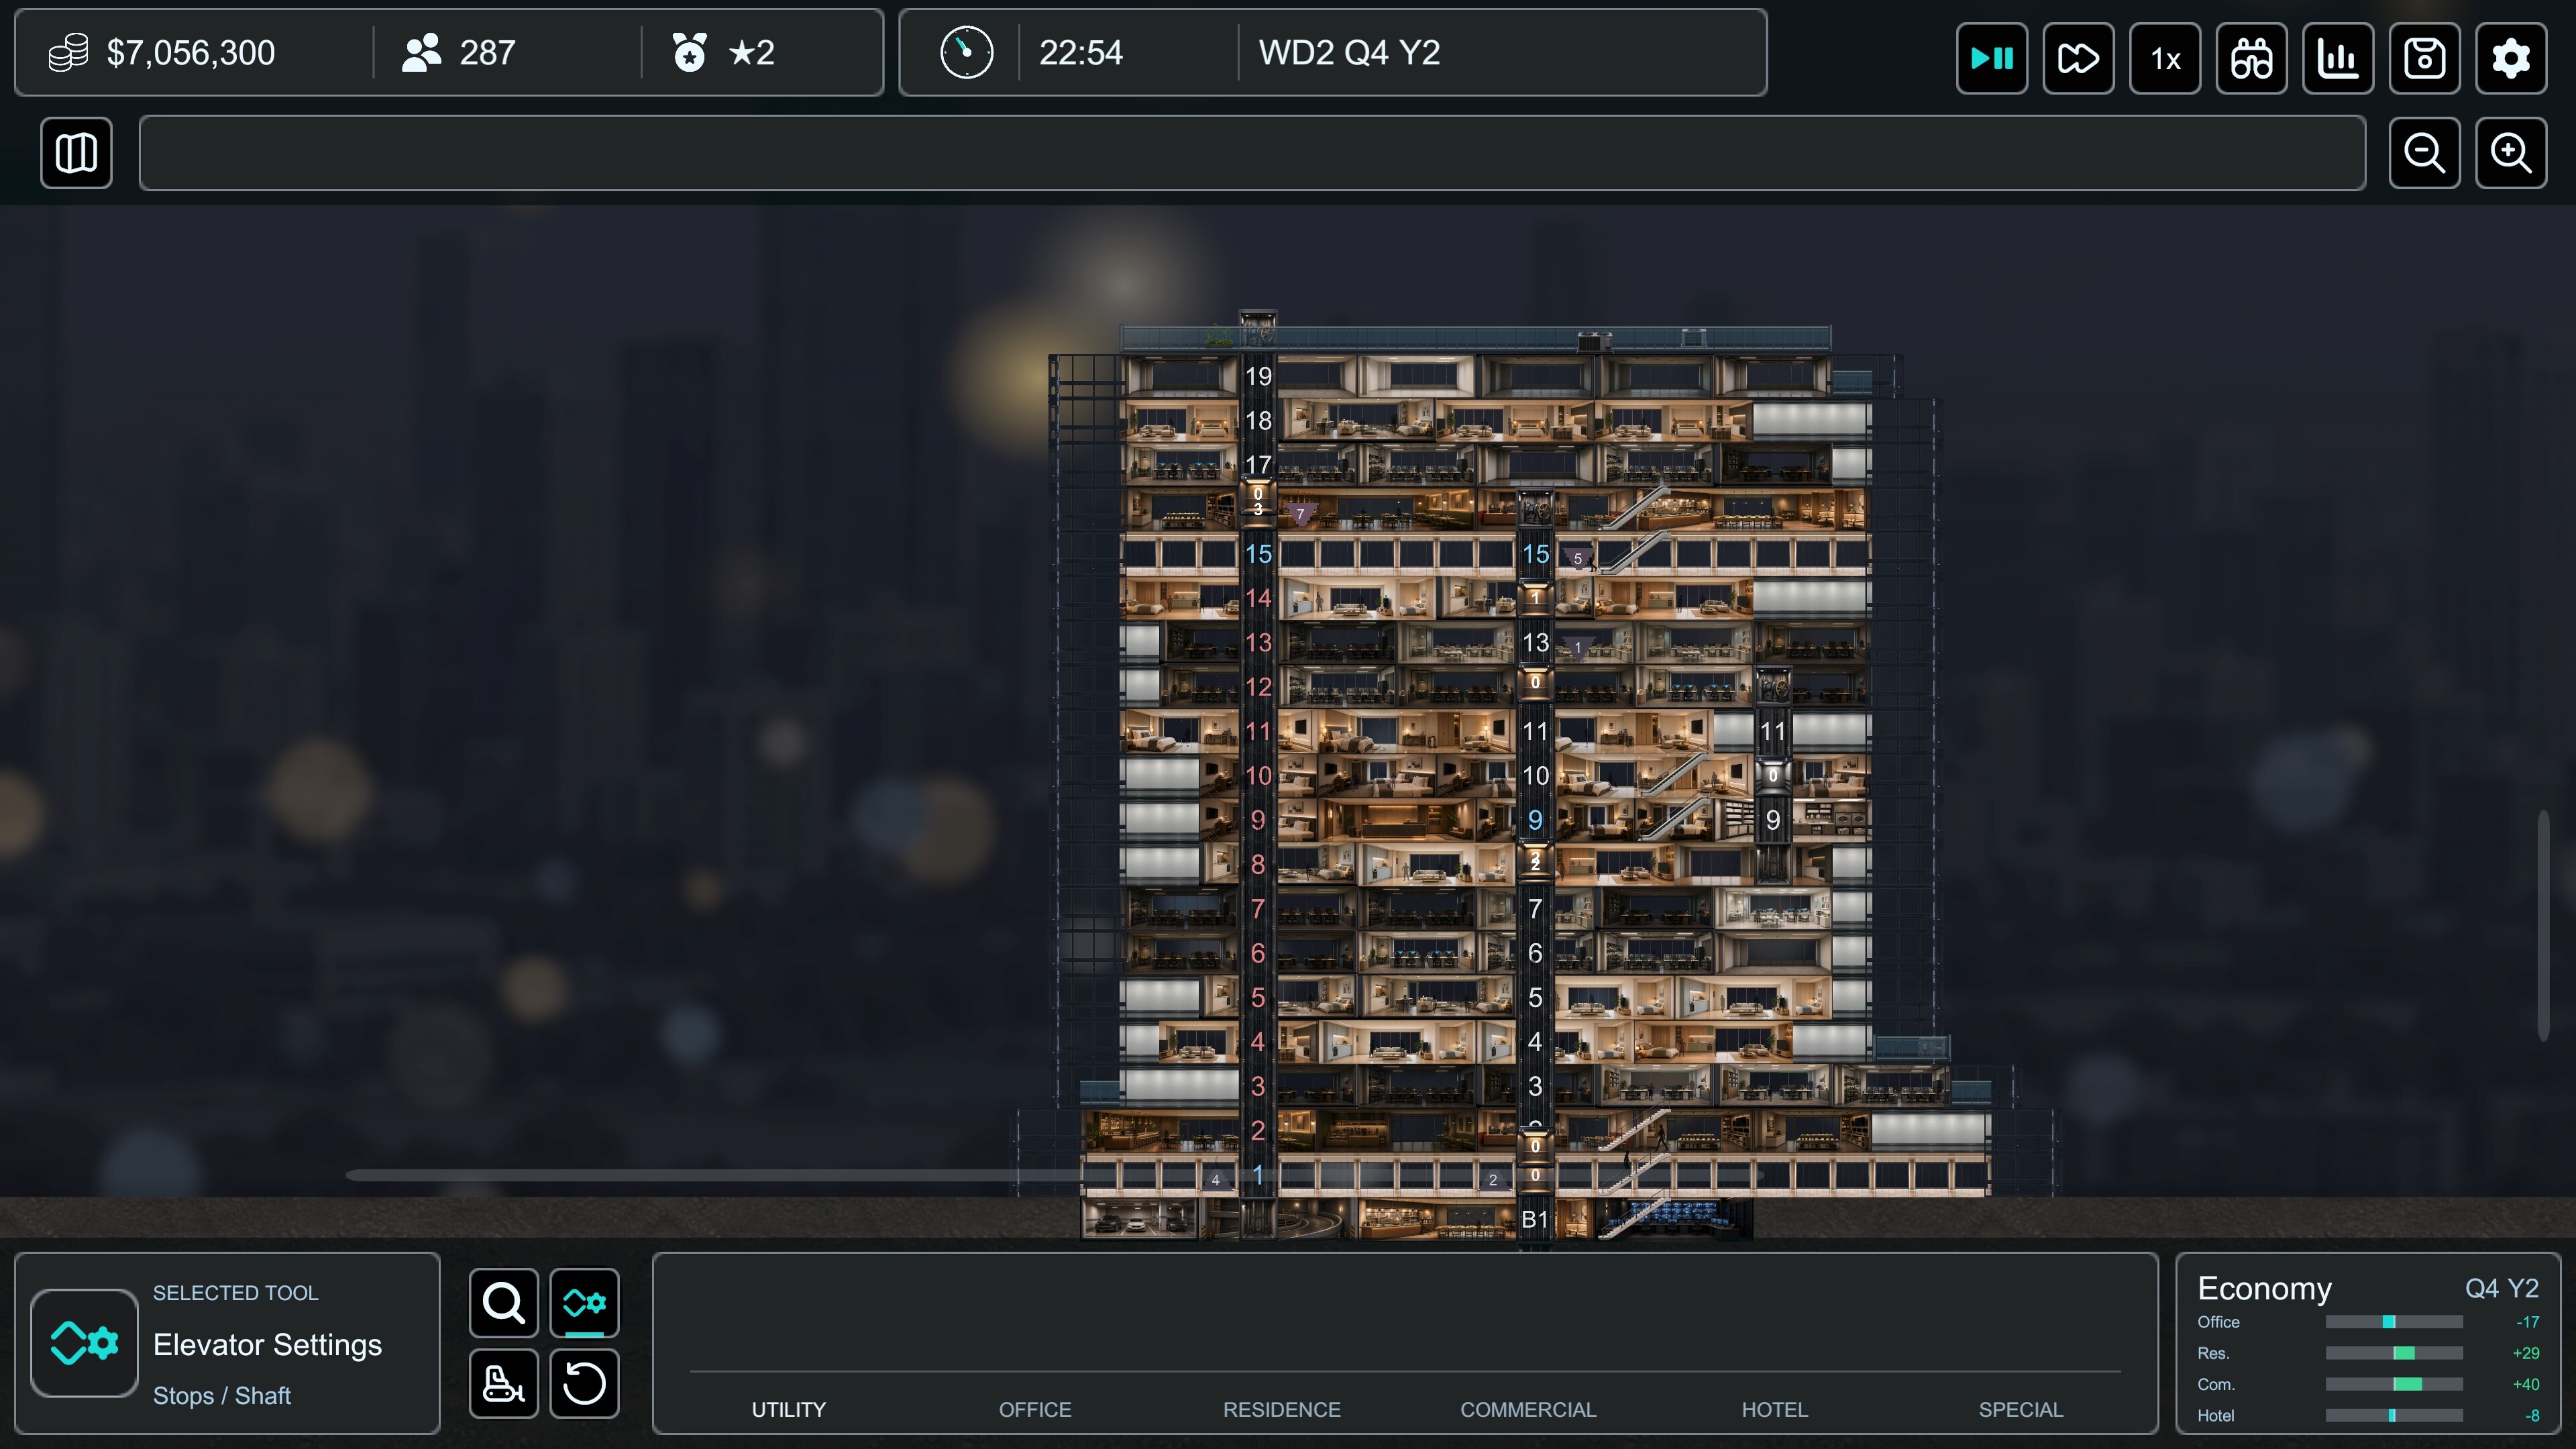Change the 1x game speed button
This screenshot has height=1449, width=2576.
click(2164, 58)
